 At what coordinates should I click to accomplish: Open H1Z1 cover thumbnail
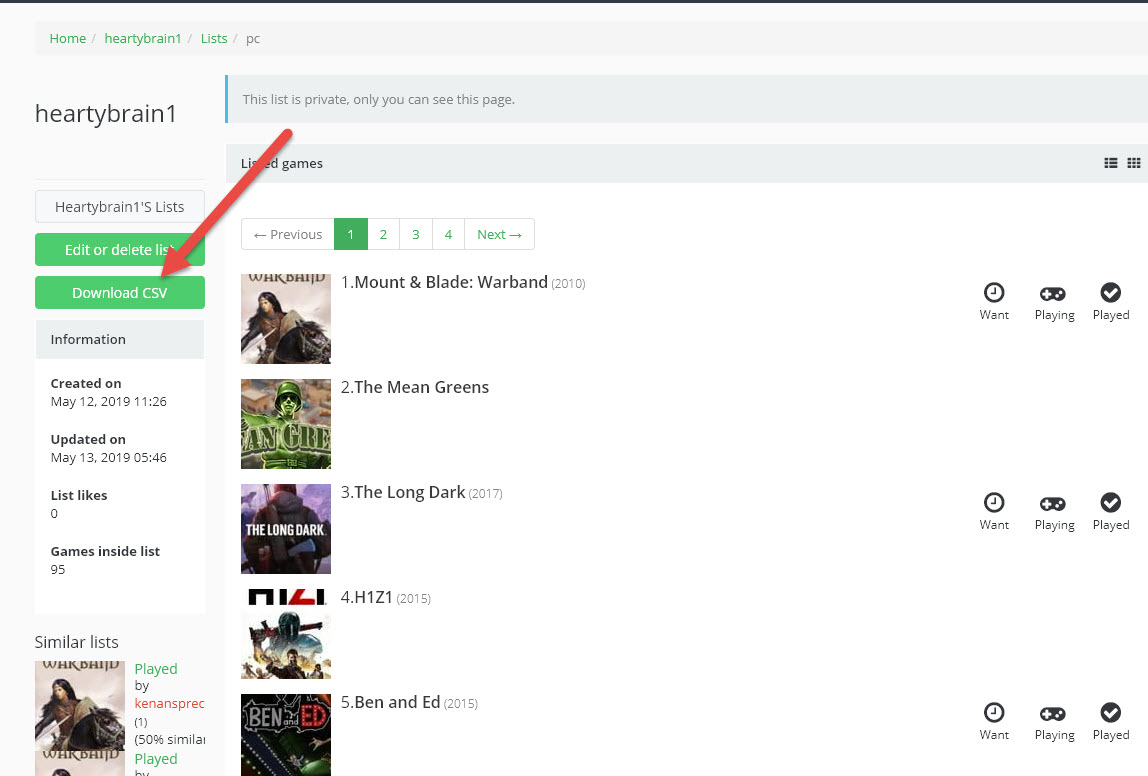click(x=286, y=634)
